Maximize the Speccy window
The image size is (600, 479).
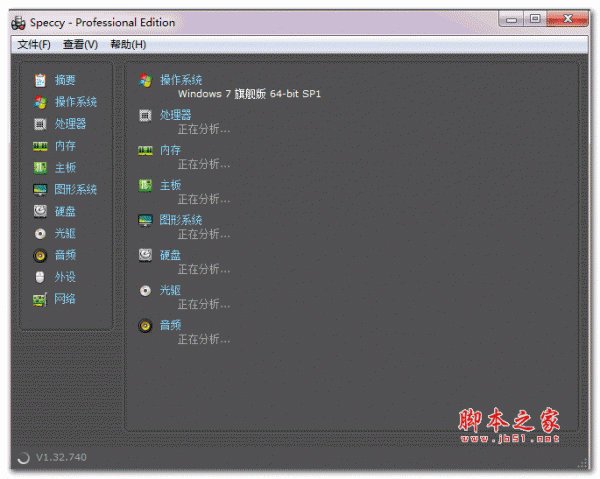(x=535, y=19)
